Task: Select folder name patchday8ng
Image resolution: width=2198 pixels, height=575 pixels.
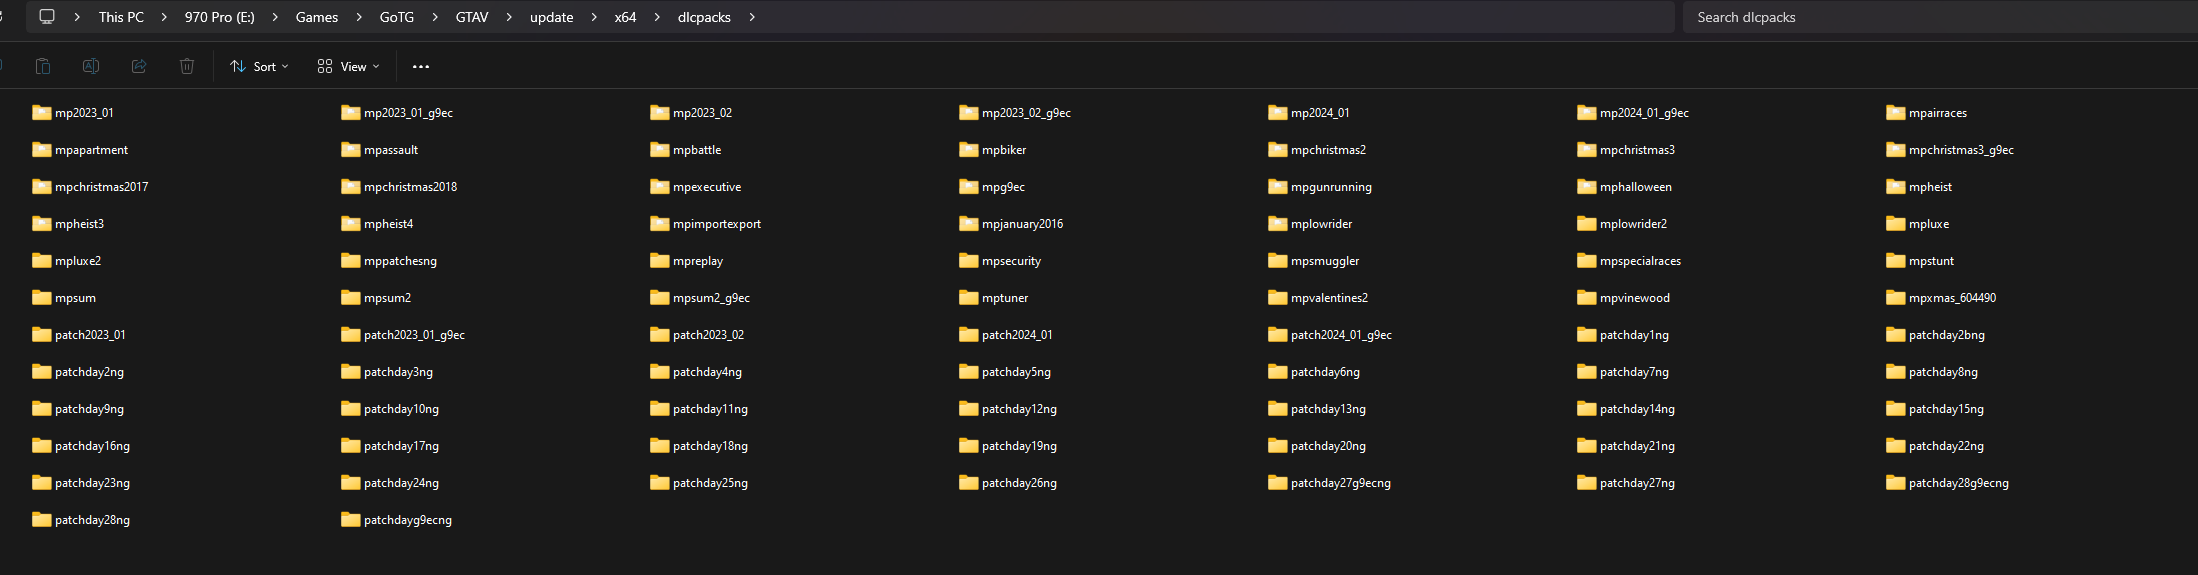Action: pyautogui.click(x=1943, y=372)
